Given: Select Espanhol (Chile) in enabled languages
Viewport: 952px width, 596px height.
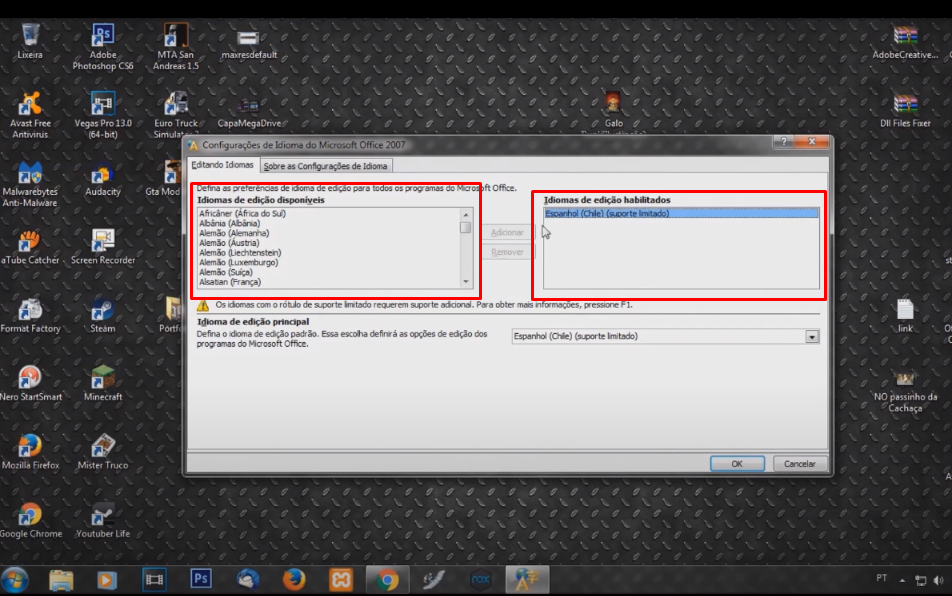Looking at the screenshot, I should coord(681,214).
